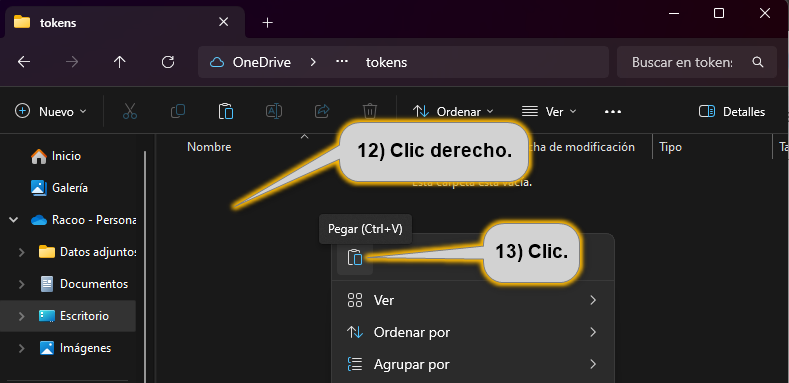
Task: Maximize the File Explorer window
Action: 719,14
